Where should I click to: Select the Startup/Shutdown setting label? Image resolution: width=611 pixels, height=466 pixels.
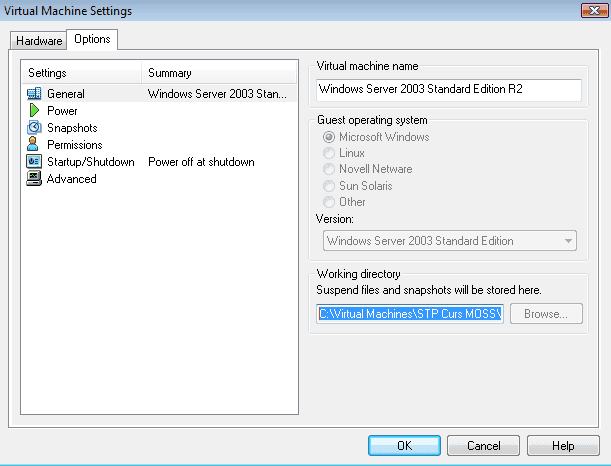(x=91, y=162)
